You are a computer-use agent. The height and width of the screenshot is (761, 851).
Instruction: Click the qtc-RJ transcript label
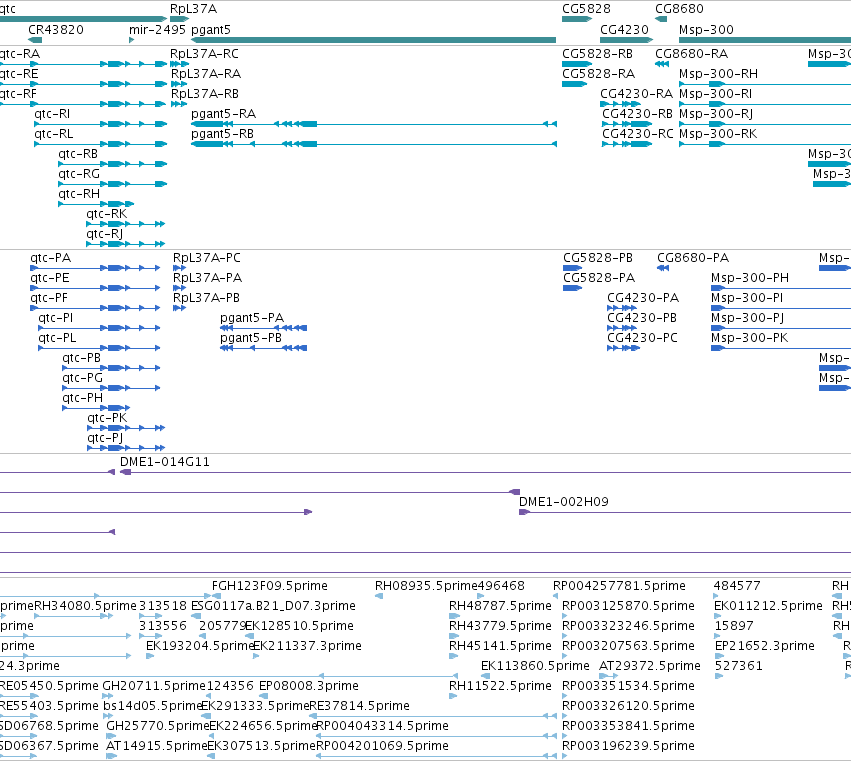pyautogui.click(x=105, y=234)
